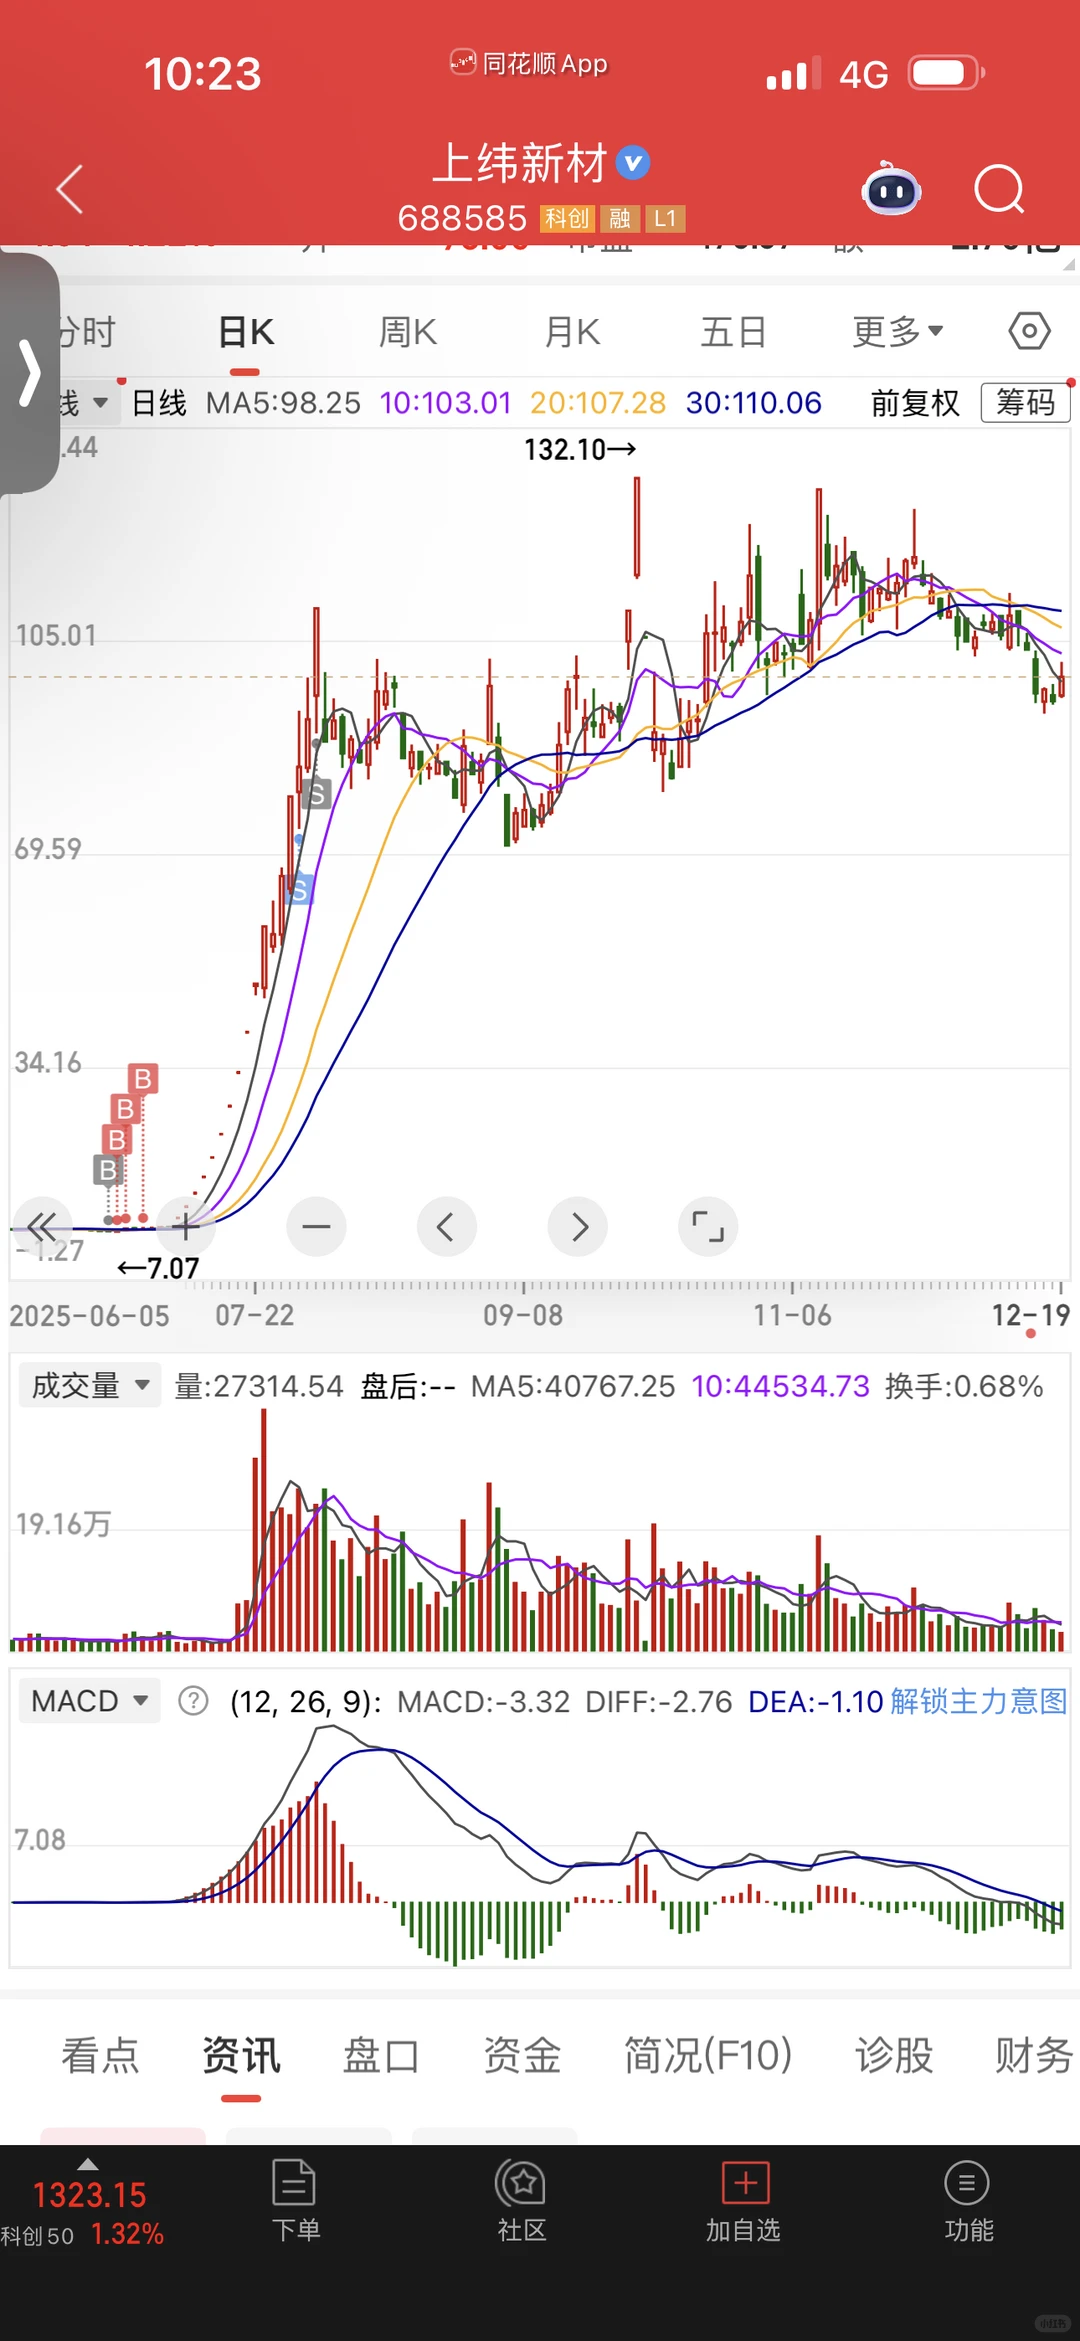Screen dimensions: 1080x2341
Task: Open 下单 order icon
Action: click(295, 2200)
